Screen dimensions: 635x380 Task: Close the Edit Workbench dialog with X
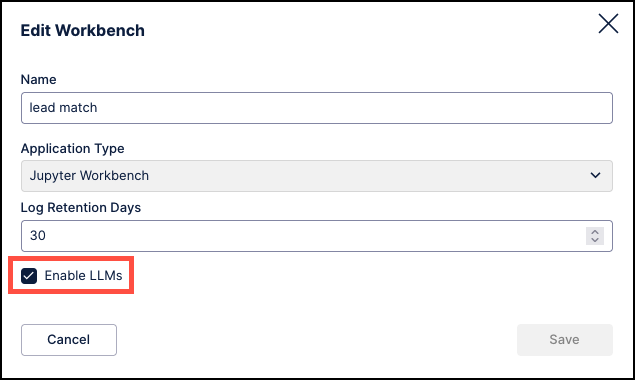click(608, 23)
